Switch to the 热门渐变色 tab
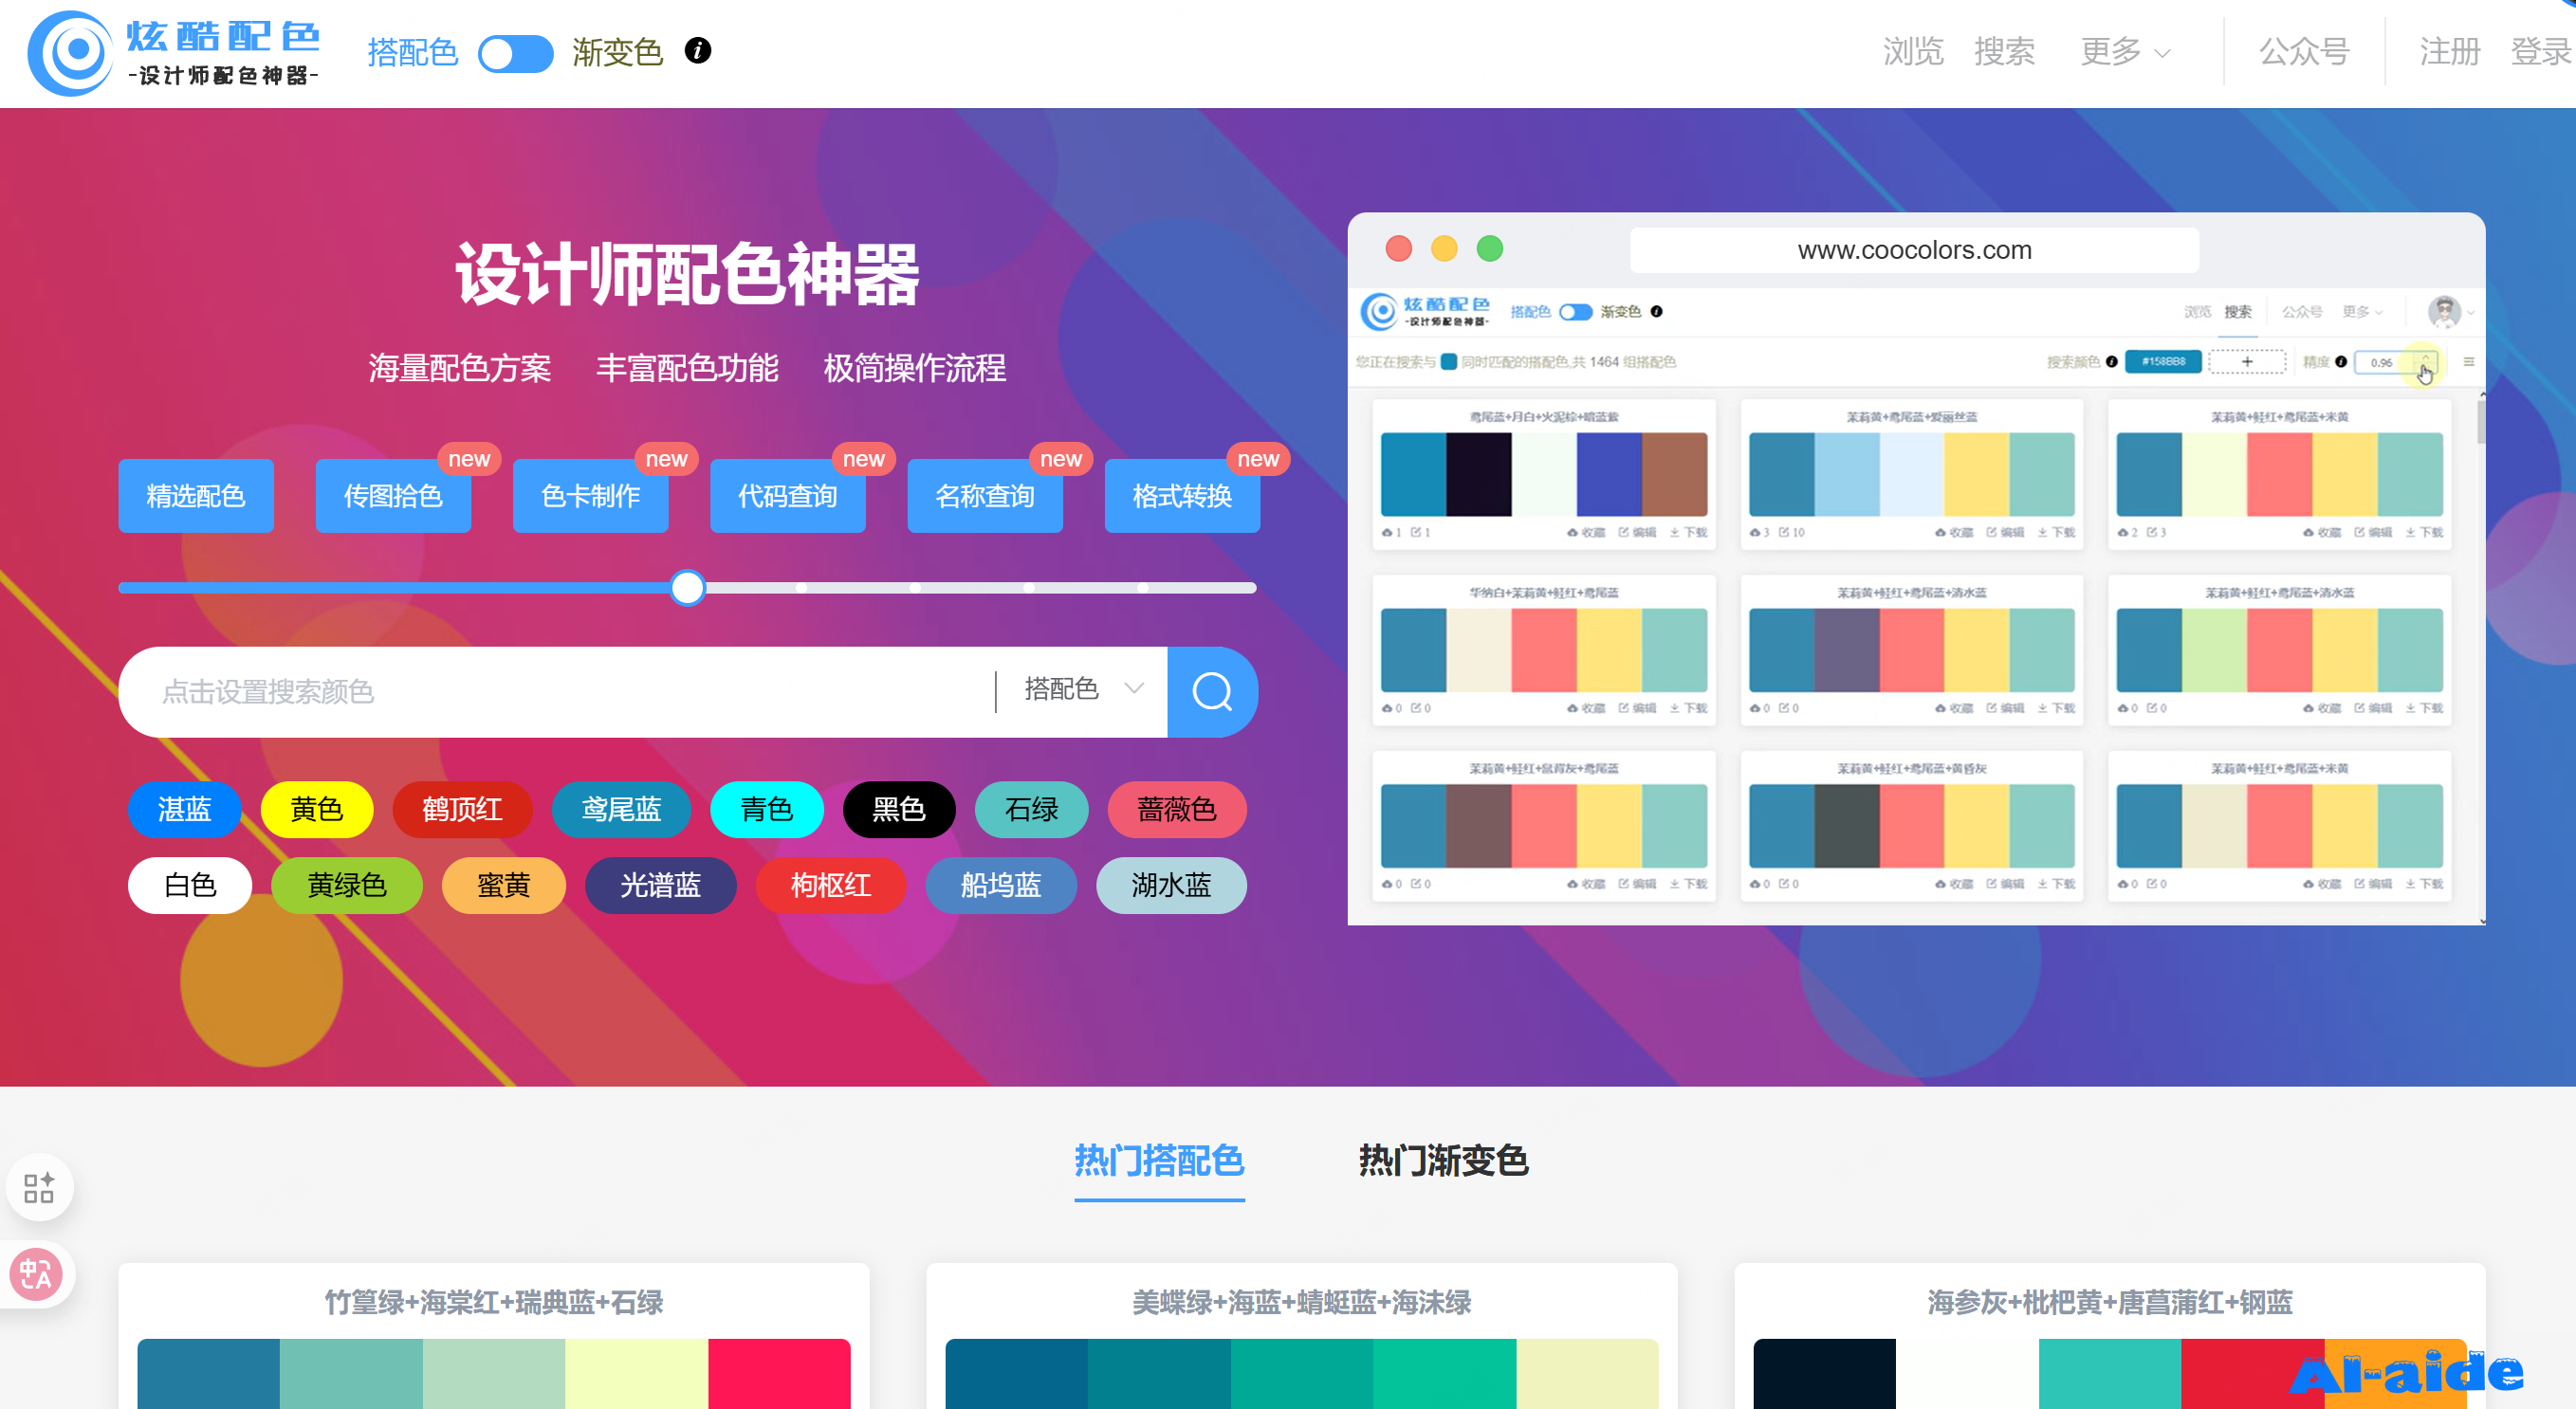 click(1443, 1161)
